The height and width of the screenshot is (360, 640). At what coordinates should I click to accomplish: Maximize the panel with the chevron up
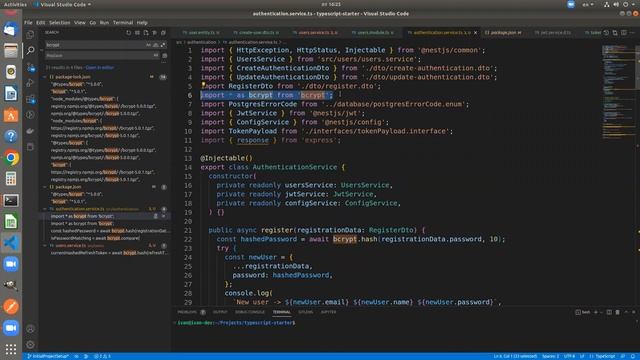tap(626, 312)
